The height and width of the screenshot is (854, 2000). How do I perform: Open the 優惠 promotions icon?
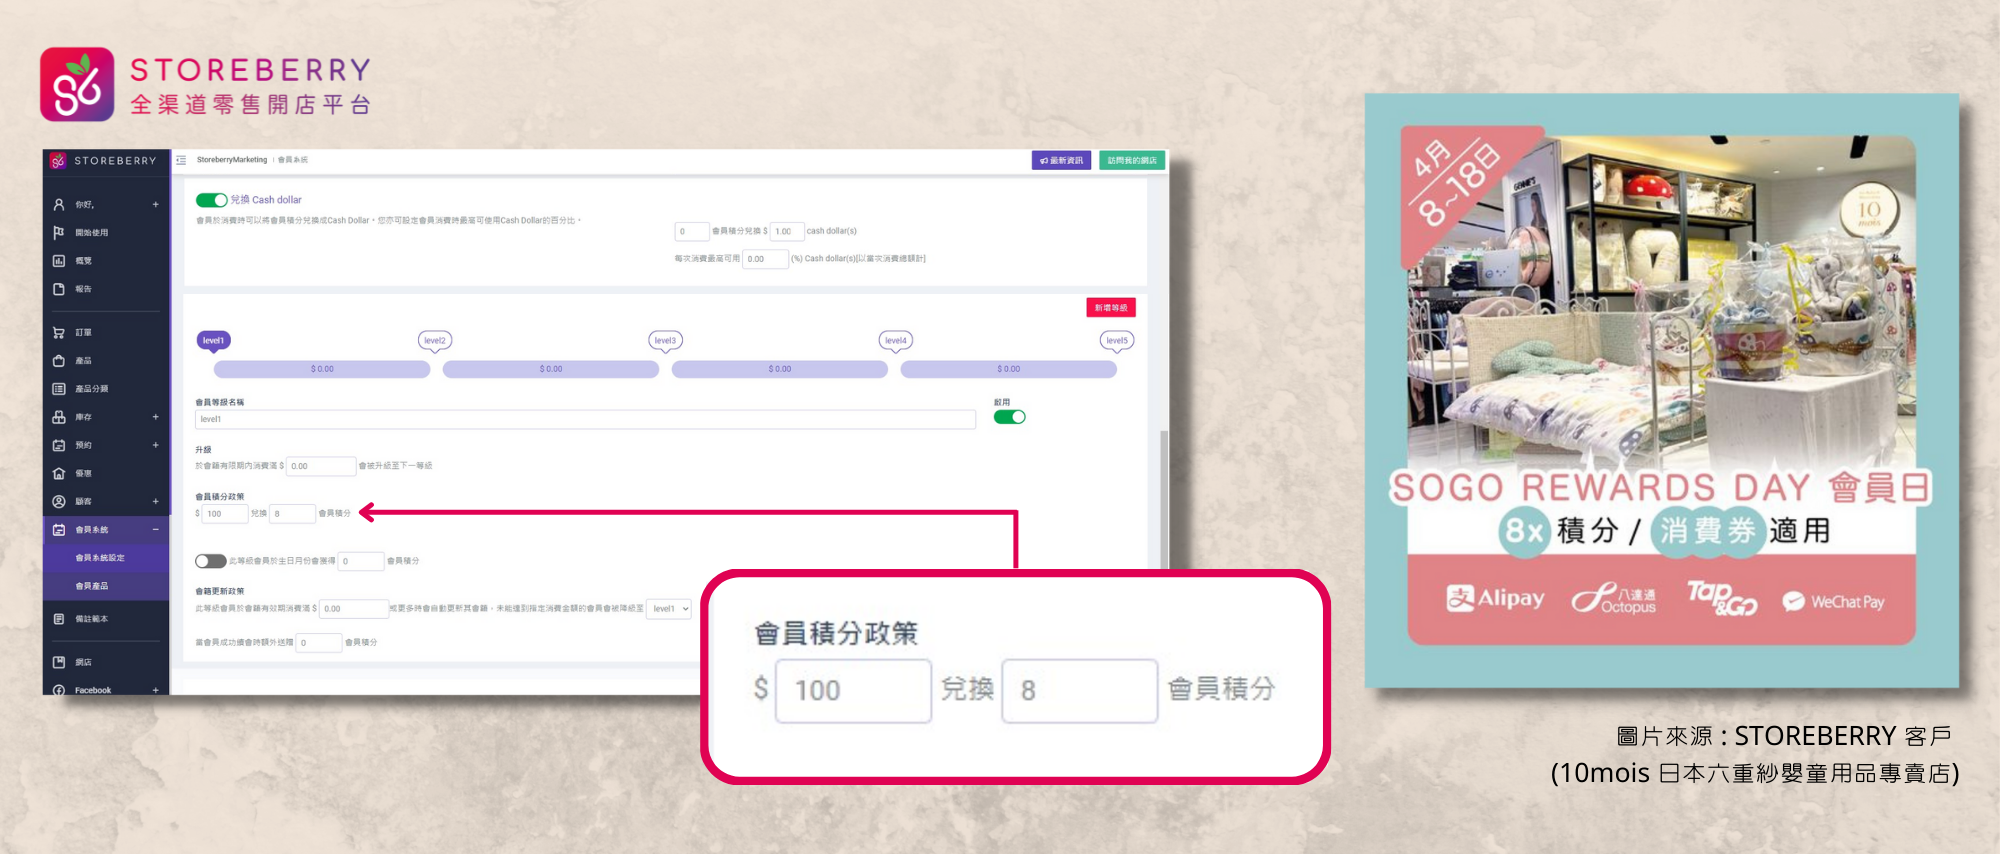coord(59,473)
